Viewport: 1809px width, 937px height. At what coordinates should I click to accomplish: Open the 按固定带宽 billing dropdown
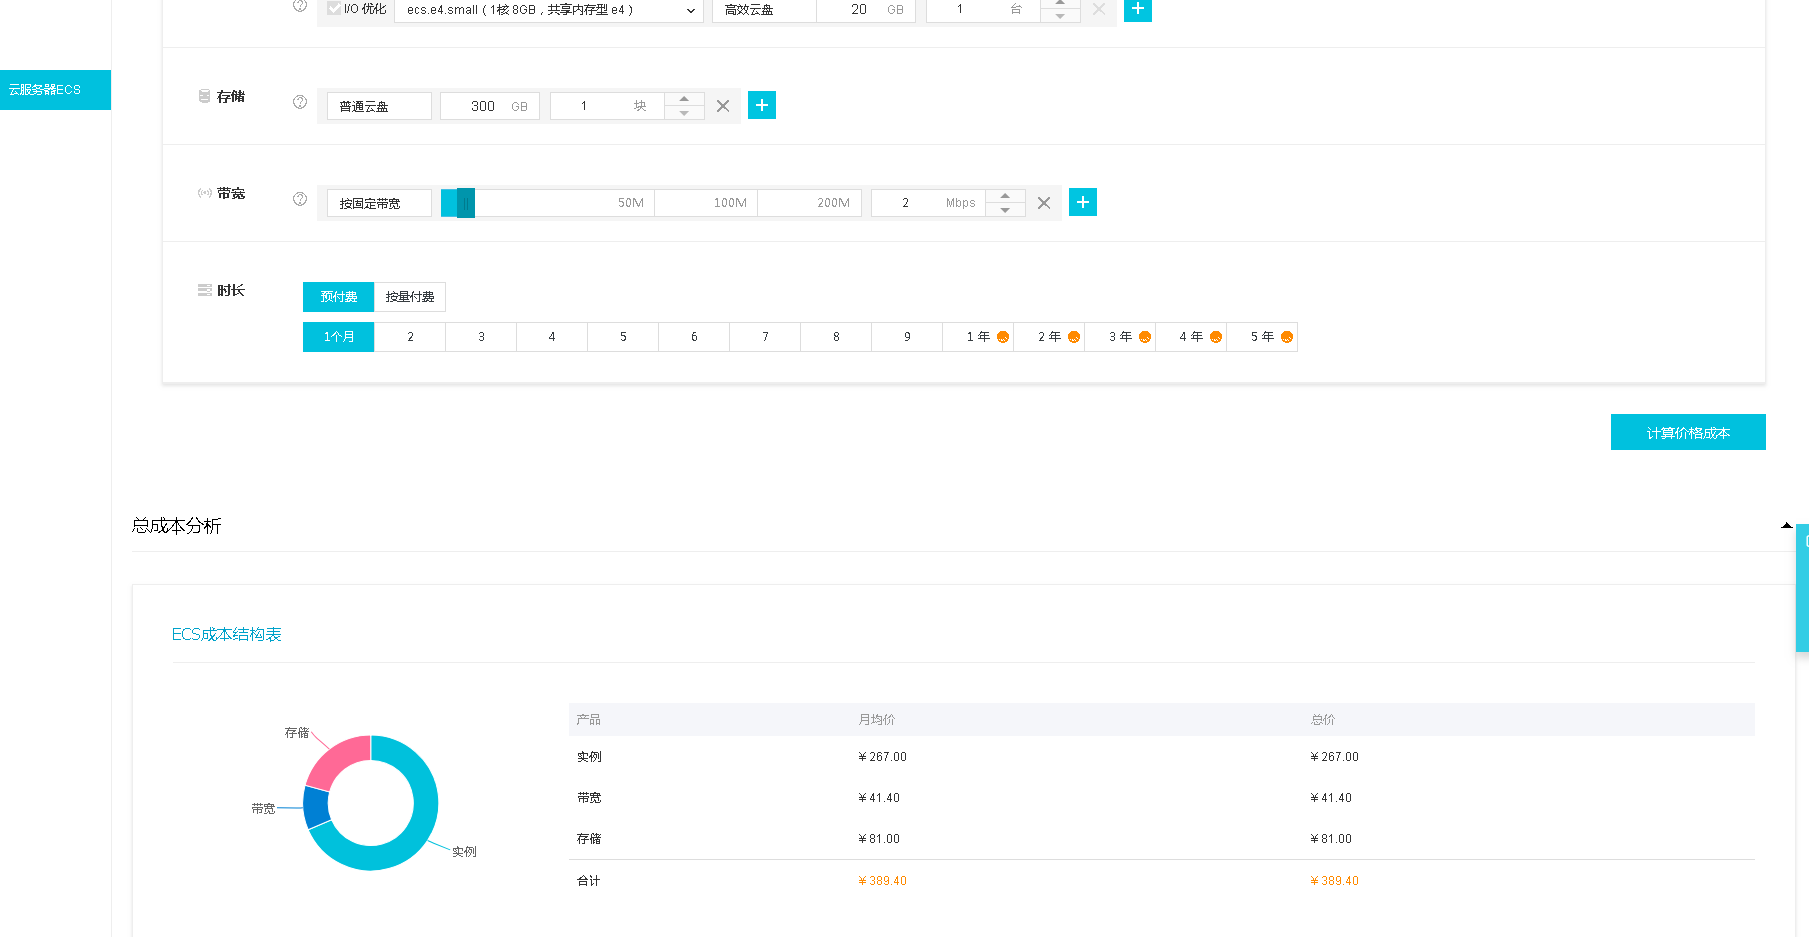379,203
